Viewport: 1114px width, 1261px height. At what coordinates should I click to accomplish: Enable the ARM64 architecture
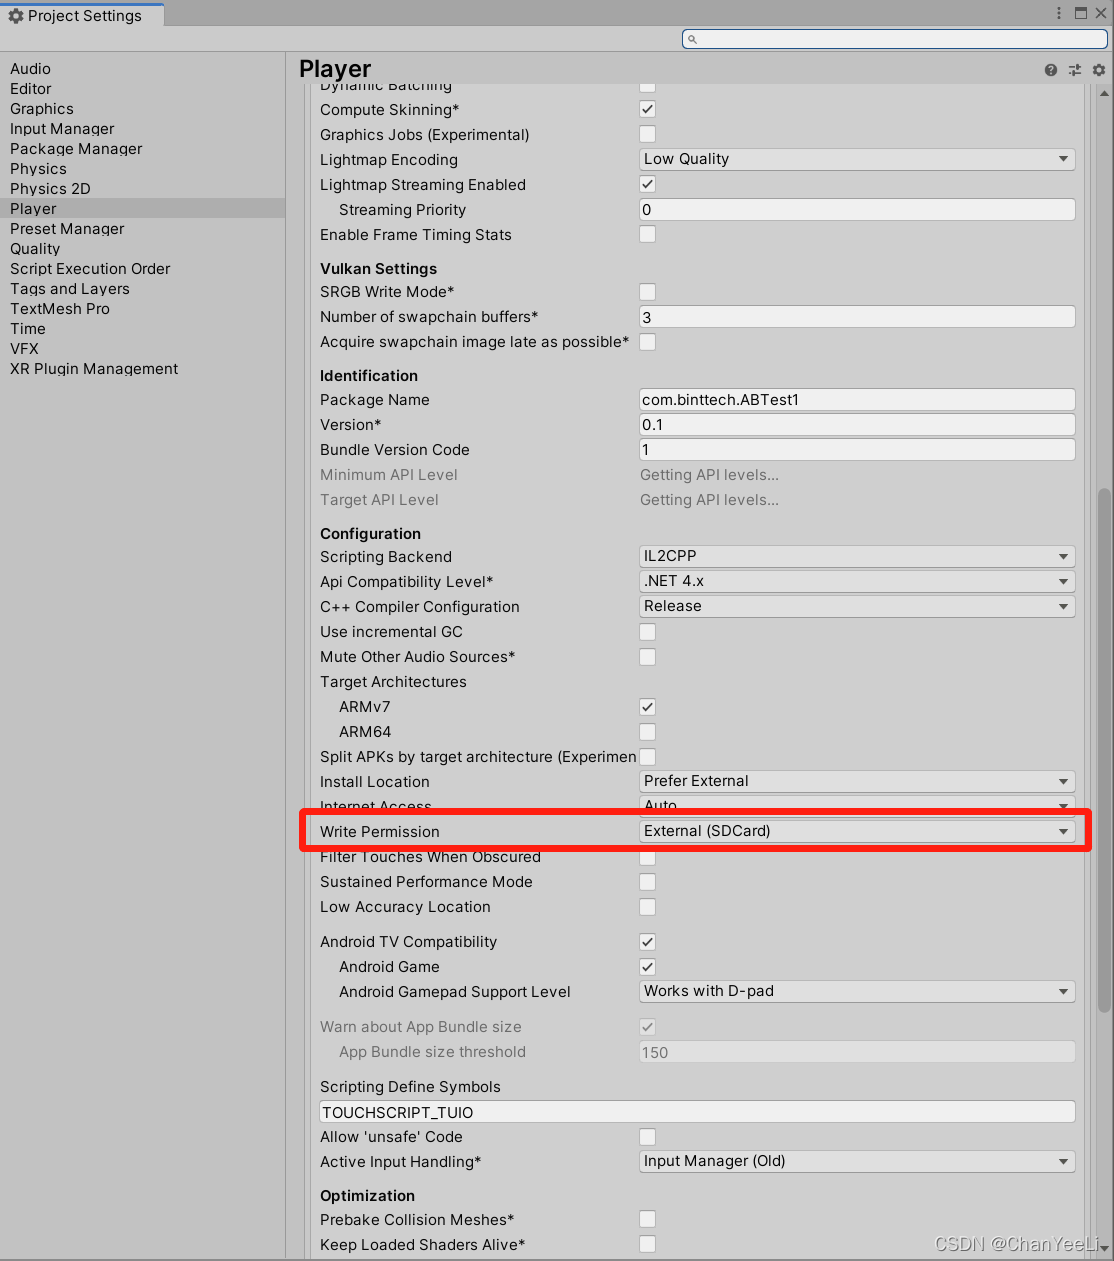pyautogui.click(x=648, y=732)
